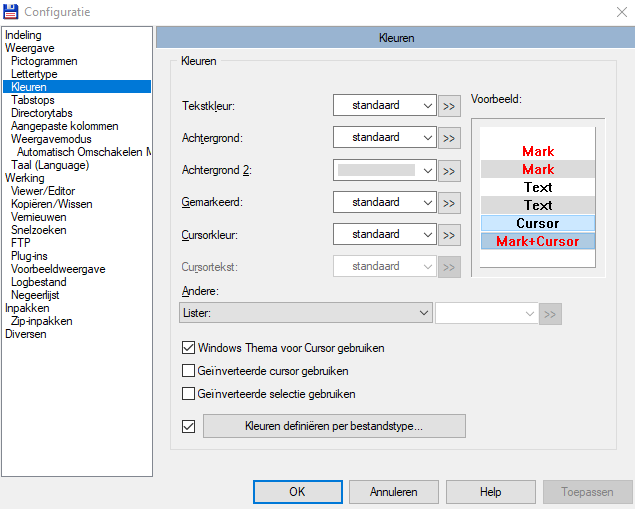Open the Vernieuwen settings page
The height and width of the screenshot is (509, 635).
click(x=38, y=217)
